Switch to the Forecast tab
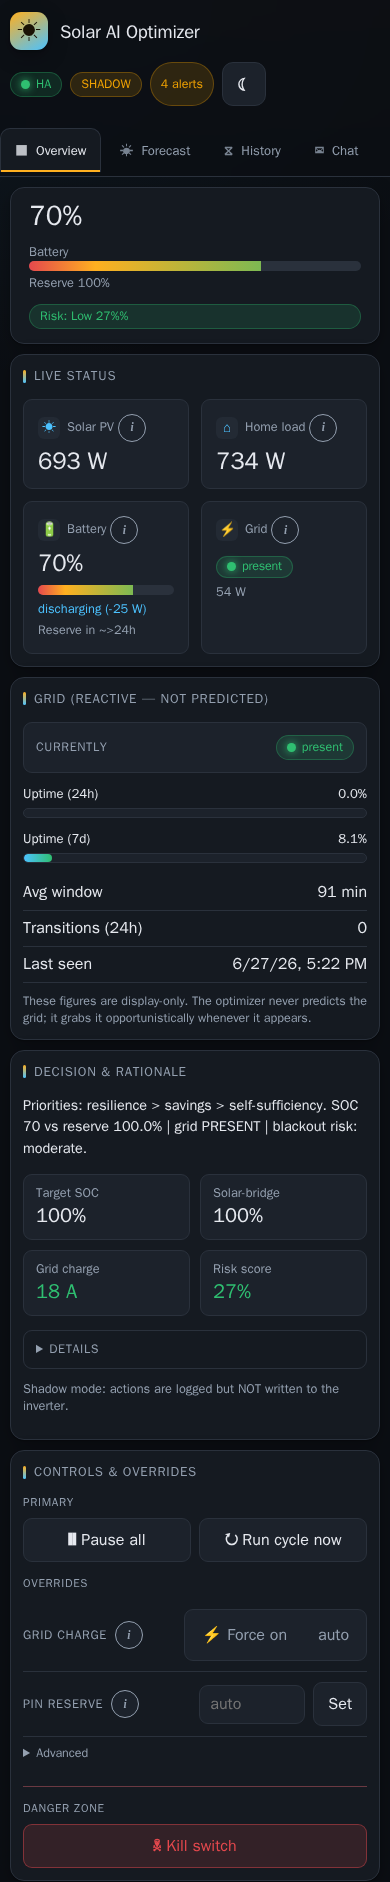This screenshot has height=1882, width=390. [x=155, y=151]
